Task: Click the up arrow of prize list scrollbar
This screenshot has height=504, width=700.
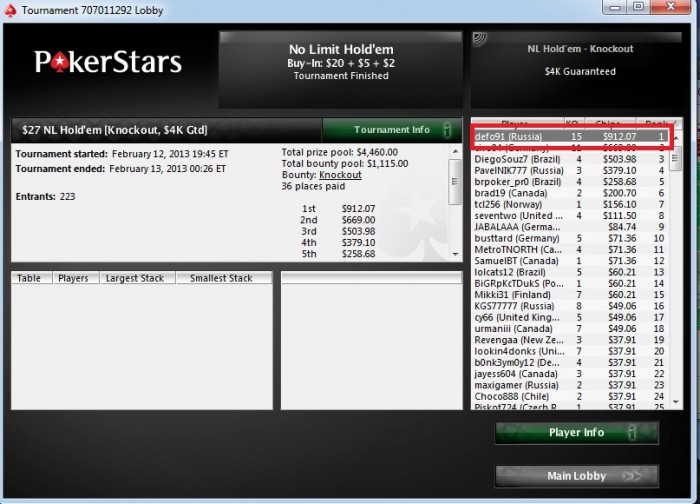Action: [x=455, y=151]
